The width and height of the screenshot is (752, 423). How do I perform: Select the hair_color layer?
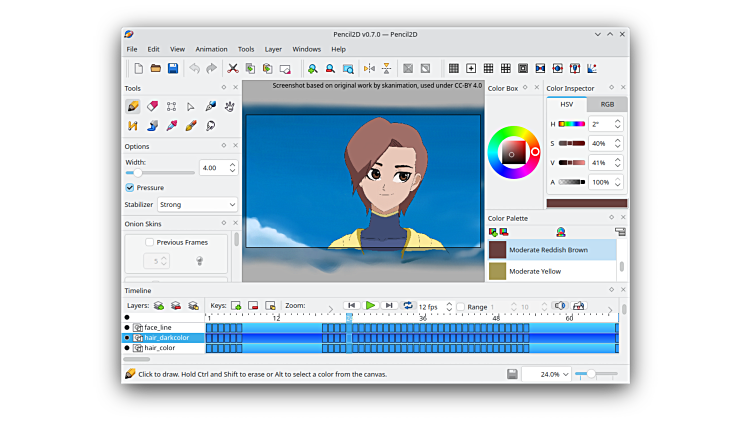click(160, 348)
